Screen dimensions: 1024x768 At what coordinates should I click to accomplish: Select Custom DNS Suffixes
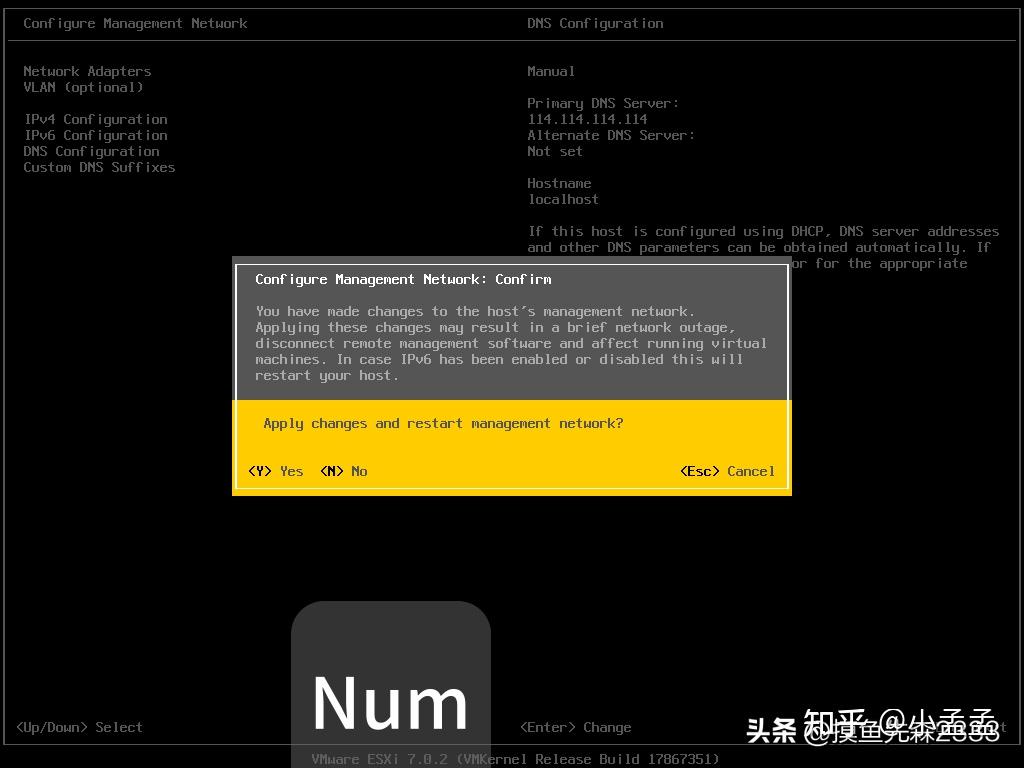pyautogui.click(x=99, y=167)
